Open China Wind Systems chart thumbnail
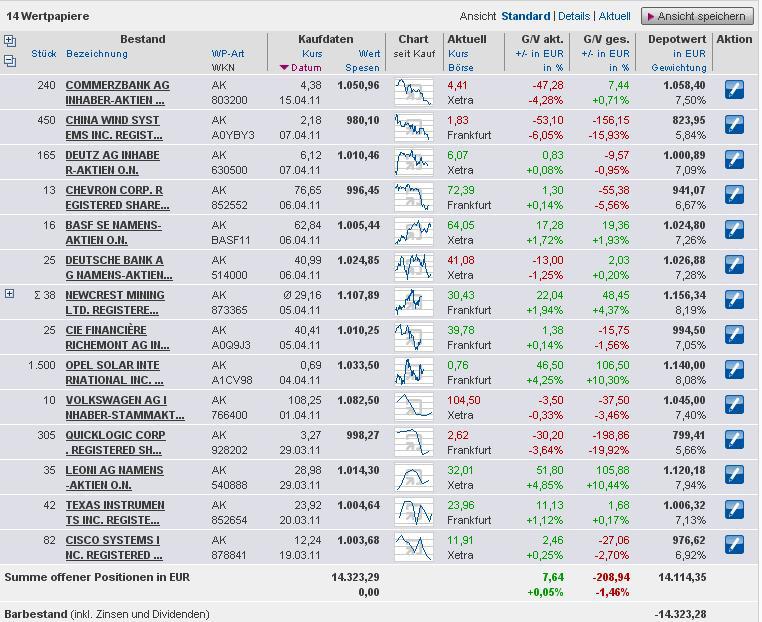The height and width of the screenshot is (622, 762). (414, 127)
